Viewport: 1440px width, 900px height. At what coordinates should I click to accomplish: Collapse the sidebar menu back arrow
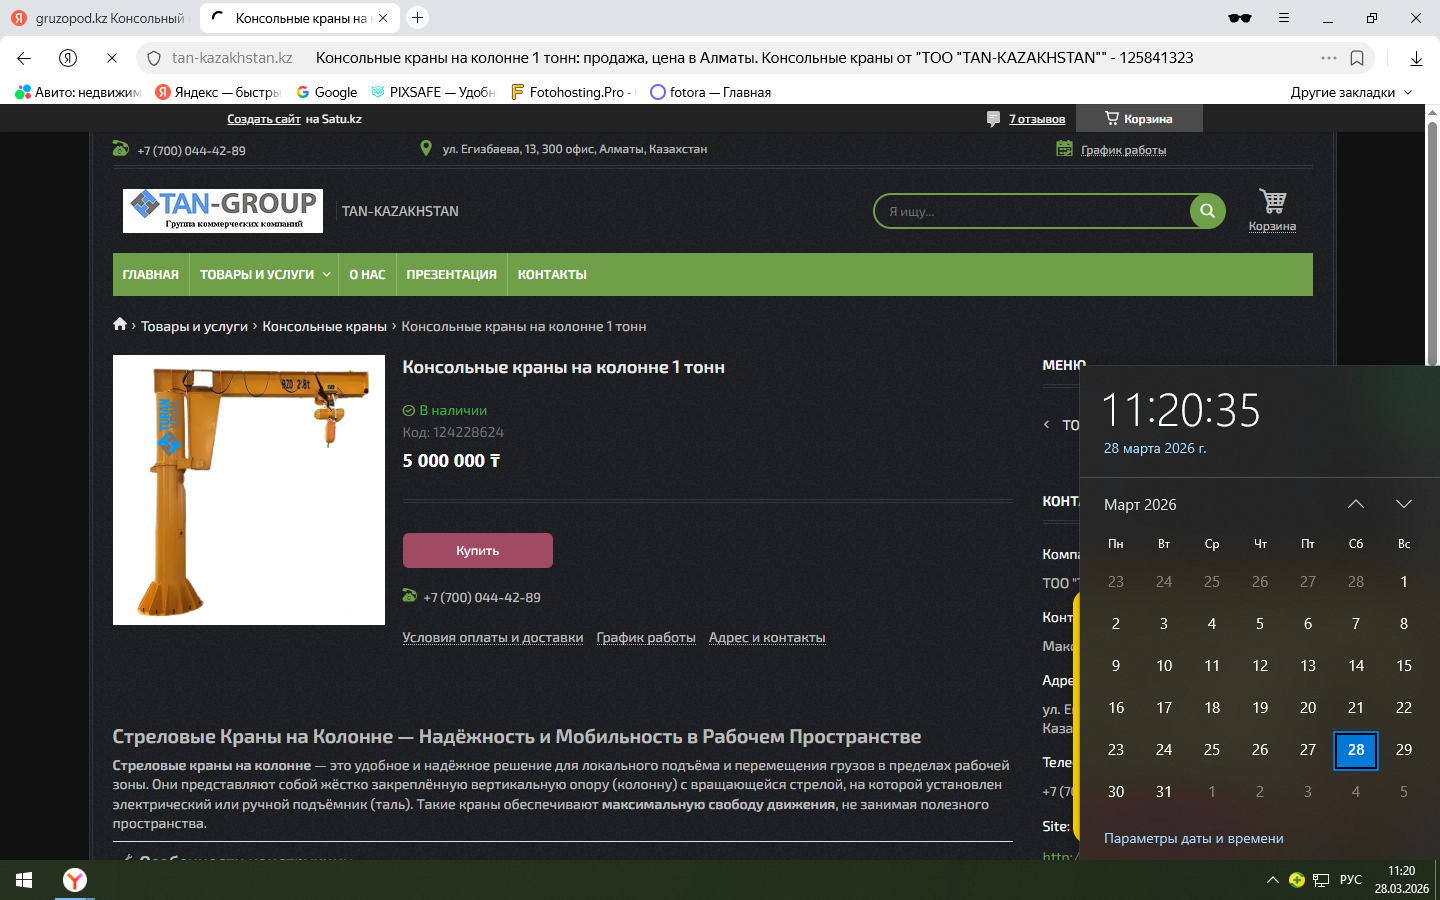1047,425
